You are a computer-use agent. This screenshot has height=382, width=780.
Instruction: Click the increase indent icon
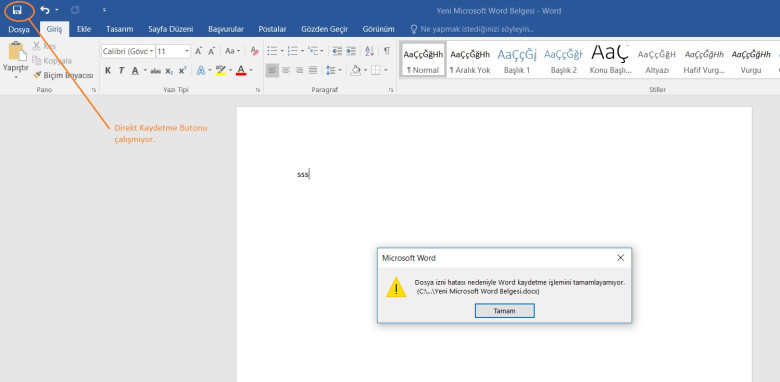point(351,51)
